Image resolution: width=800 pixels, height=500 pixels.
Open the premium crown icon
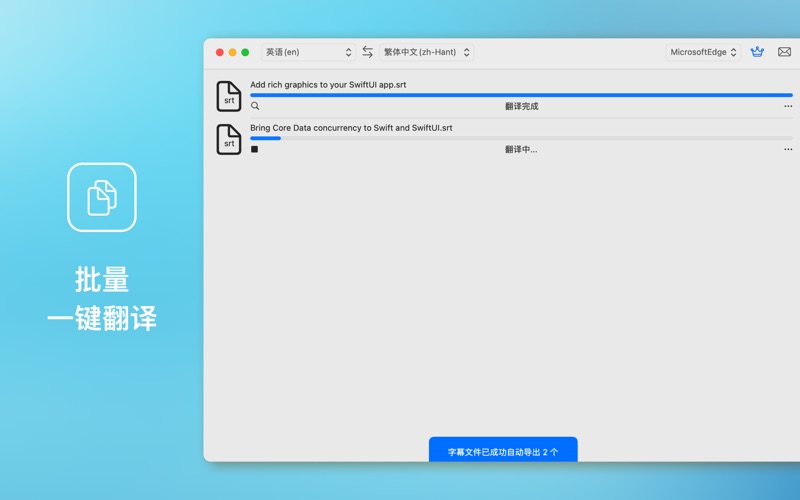coord(757,52)
